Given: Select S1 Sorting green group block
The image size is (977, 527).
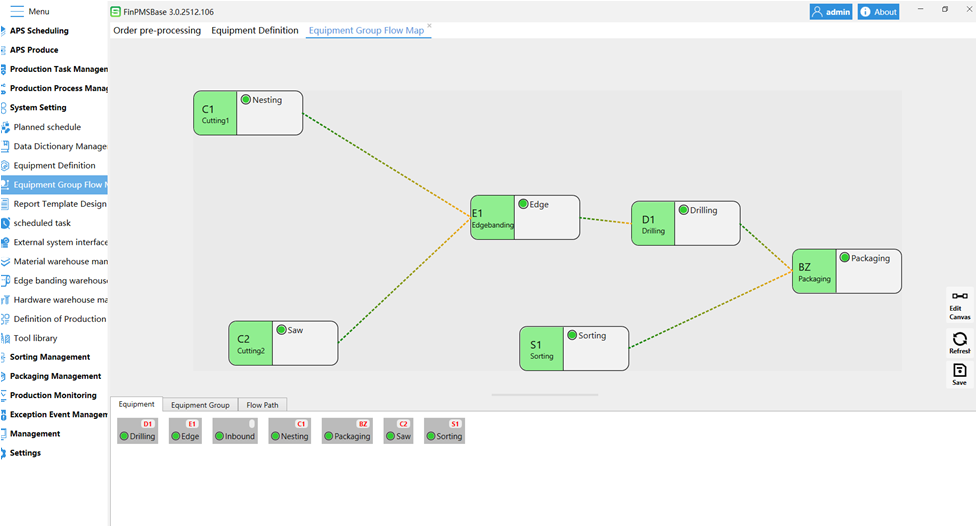Looking at the screenshot, I should point(541,349).
